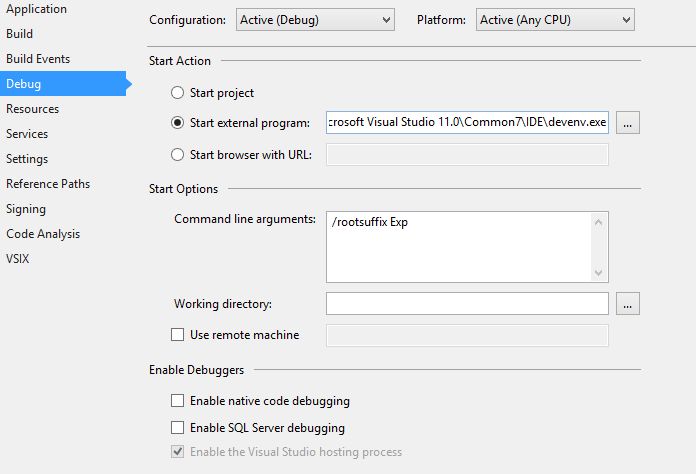Browse for external program executable
This screenshot has width=696, height=474.
pyautogui.click(x=628, y=122)
